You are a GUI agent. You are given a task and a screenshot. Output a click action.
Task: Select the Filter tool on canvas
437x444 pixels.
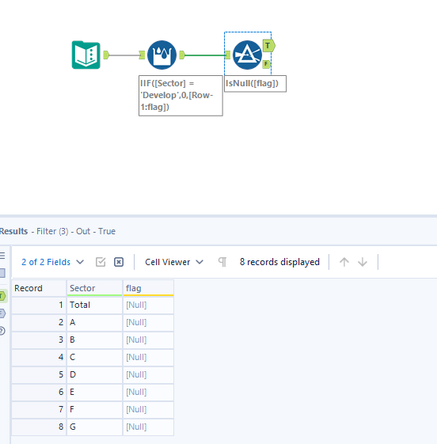(247, 55)
